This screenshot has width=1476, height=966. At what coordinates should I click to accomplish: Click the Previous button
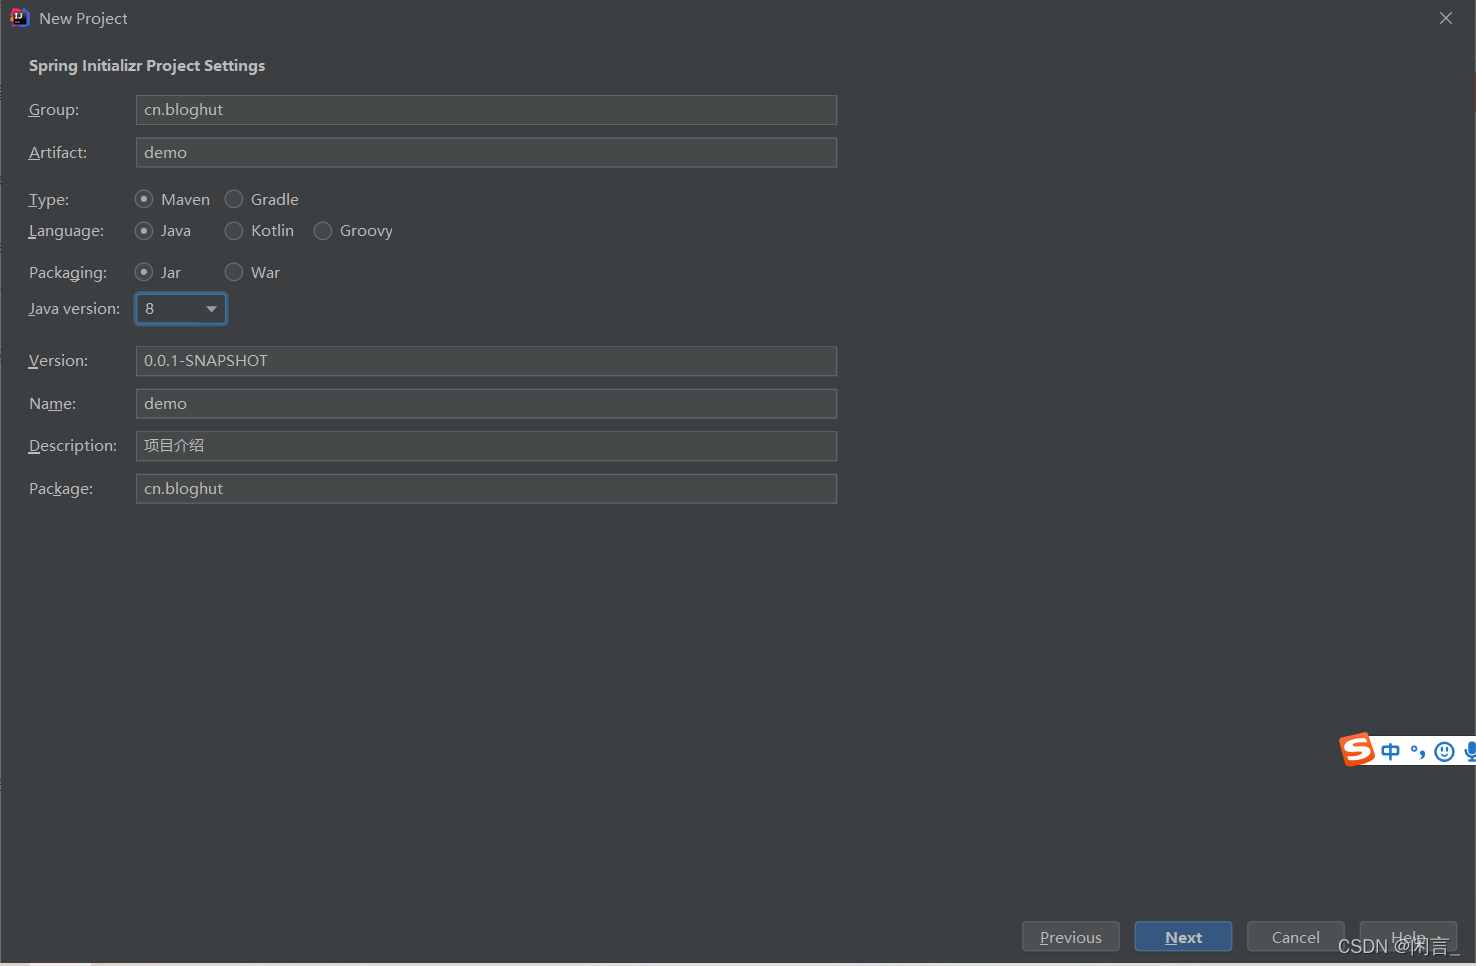[x=1071, y=937]
